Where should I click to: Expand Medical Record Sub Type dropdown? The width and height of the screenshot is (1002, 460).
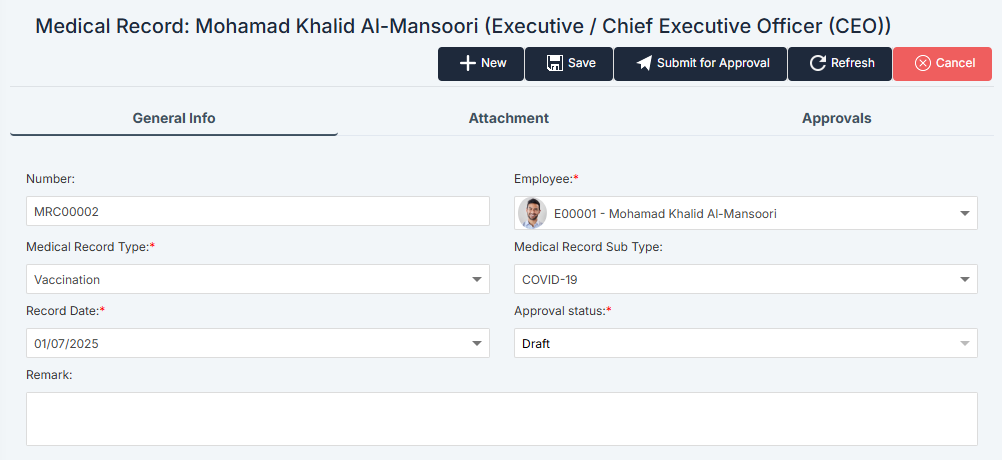pyautogui.click(x=964, y=280)
